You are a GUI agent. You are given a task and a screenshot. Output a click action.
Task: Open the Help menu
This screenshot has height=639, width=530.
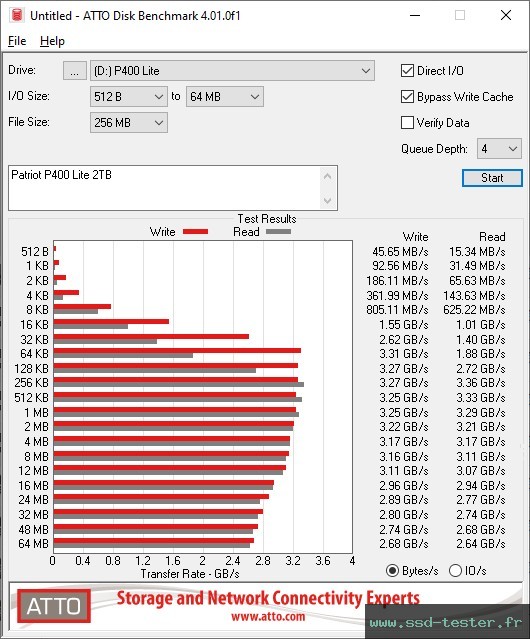[x=52, y=41]
